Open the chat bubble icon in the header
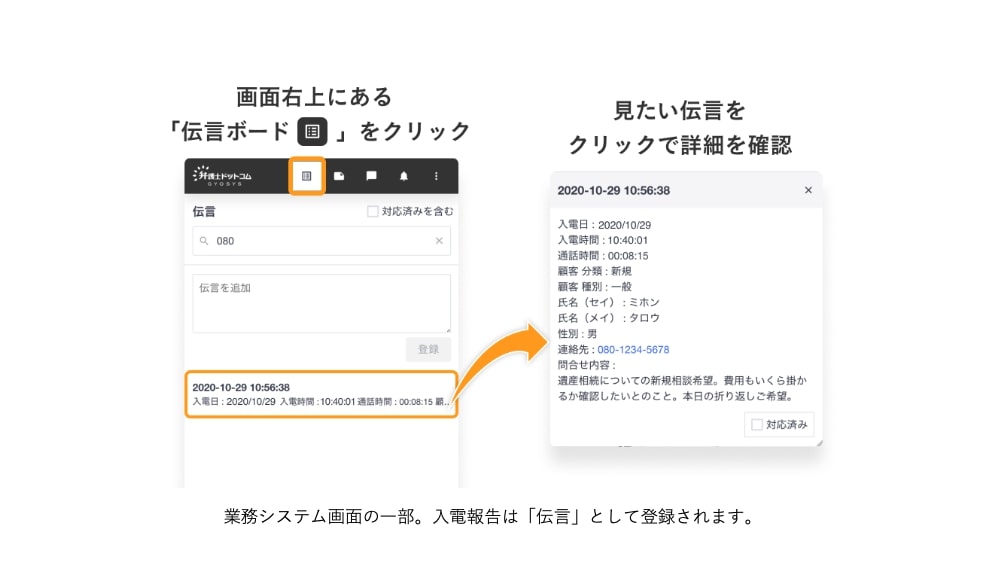 [371, 175]
